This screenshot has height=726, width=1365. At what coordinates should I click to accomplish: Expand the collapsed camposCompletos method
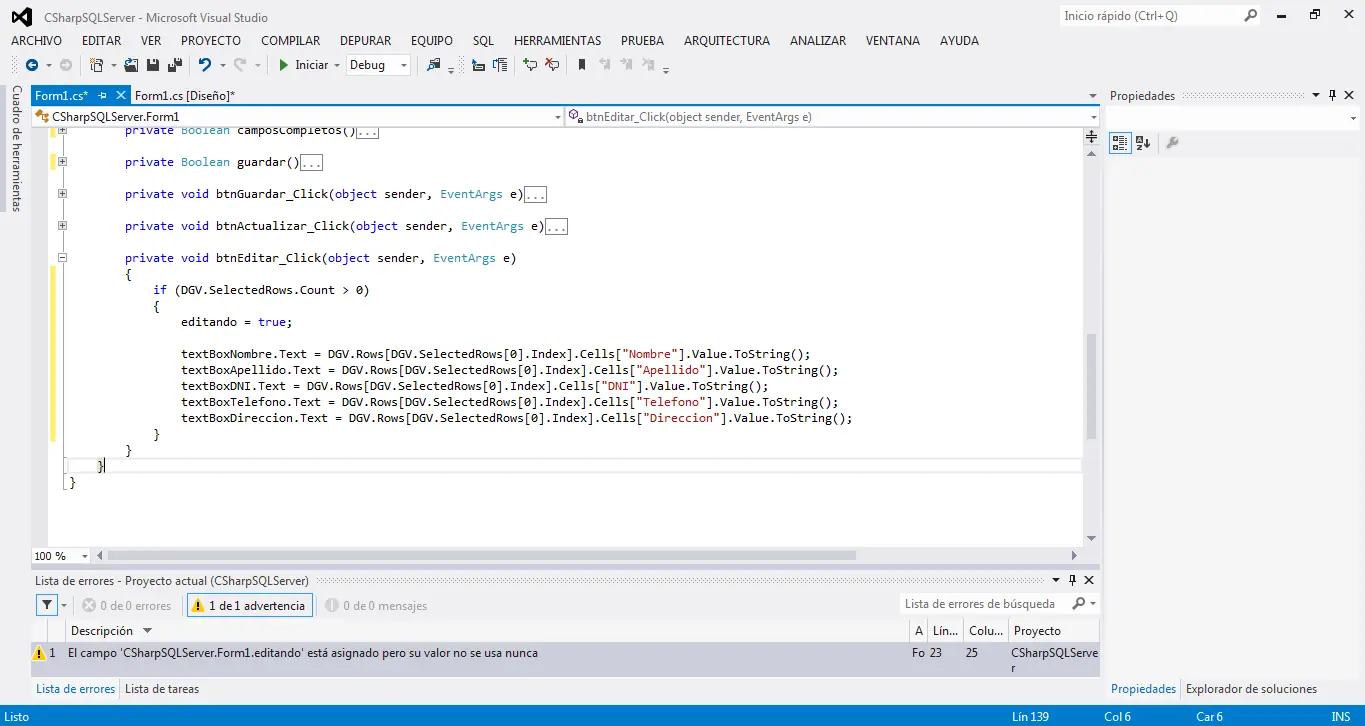tap(62, 131)
